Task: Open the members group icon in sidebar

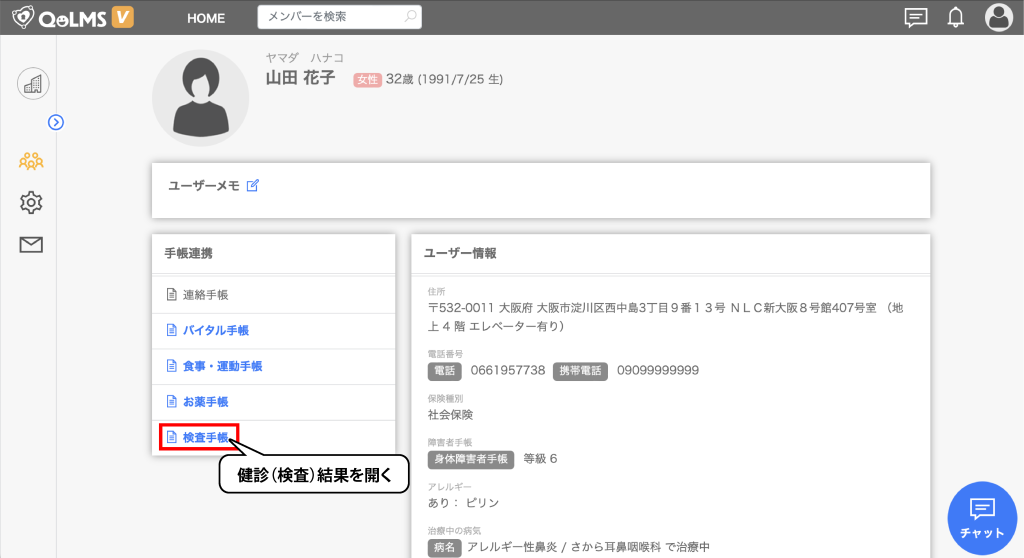Action: click(31, 160)
